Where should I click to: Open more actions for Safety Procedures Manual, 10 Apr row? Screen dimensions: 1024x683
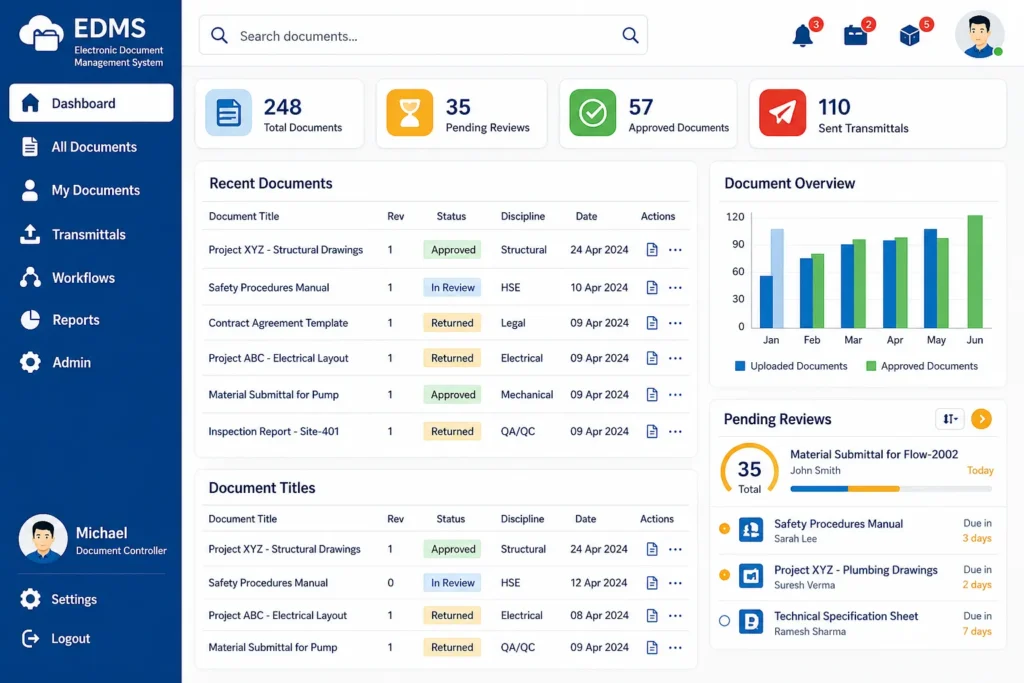[x=675, y=287]
